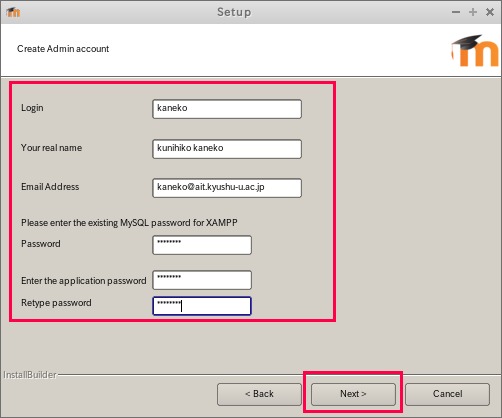Click the Setup title bar text
This screenshot has width=502, height=418.
(x=234, y=12)
